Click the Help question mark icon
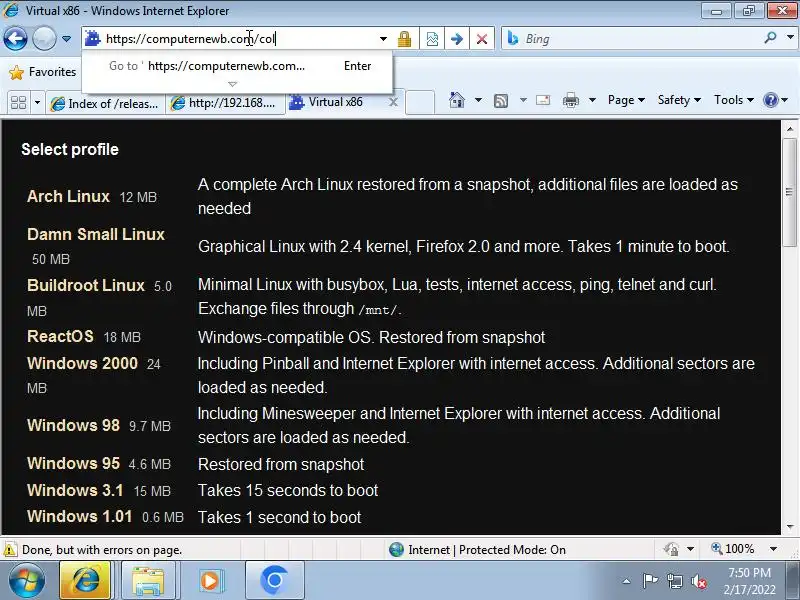The width and height of the screenshot is (800, 600). tap(770, 100)
